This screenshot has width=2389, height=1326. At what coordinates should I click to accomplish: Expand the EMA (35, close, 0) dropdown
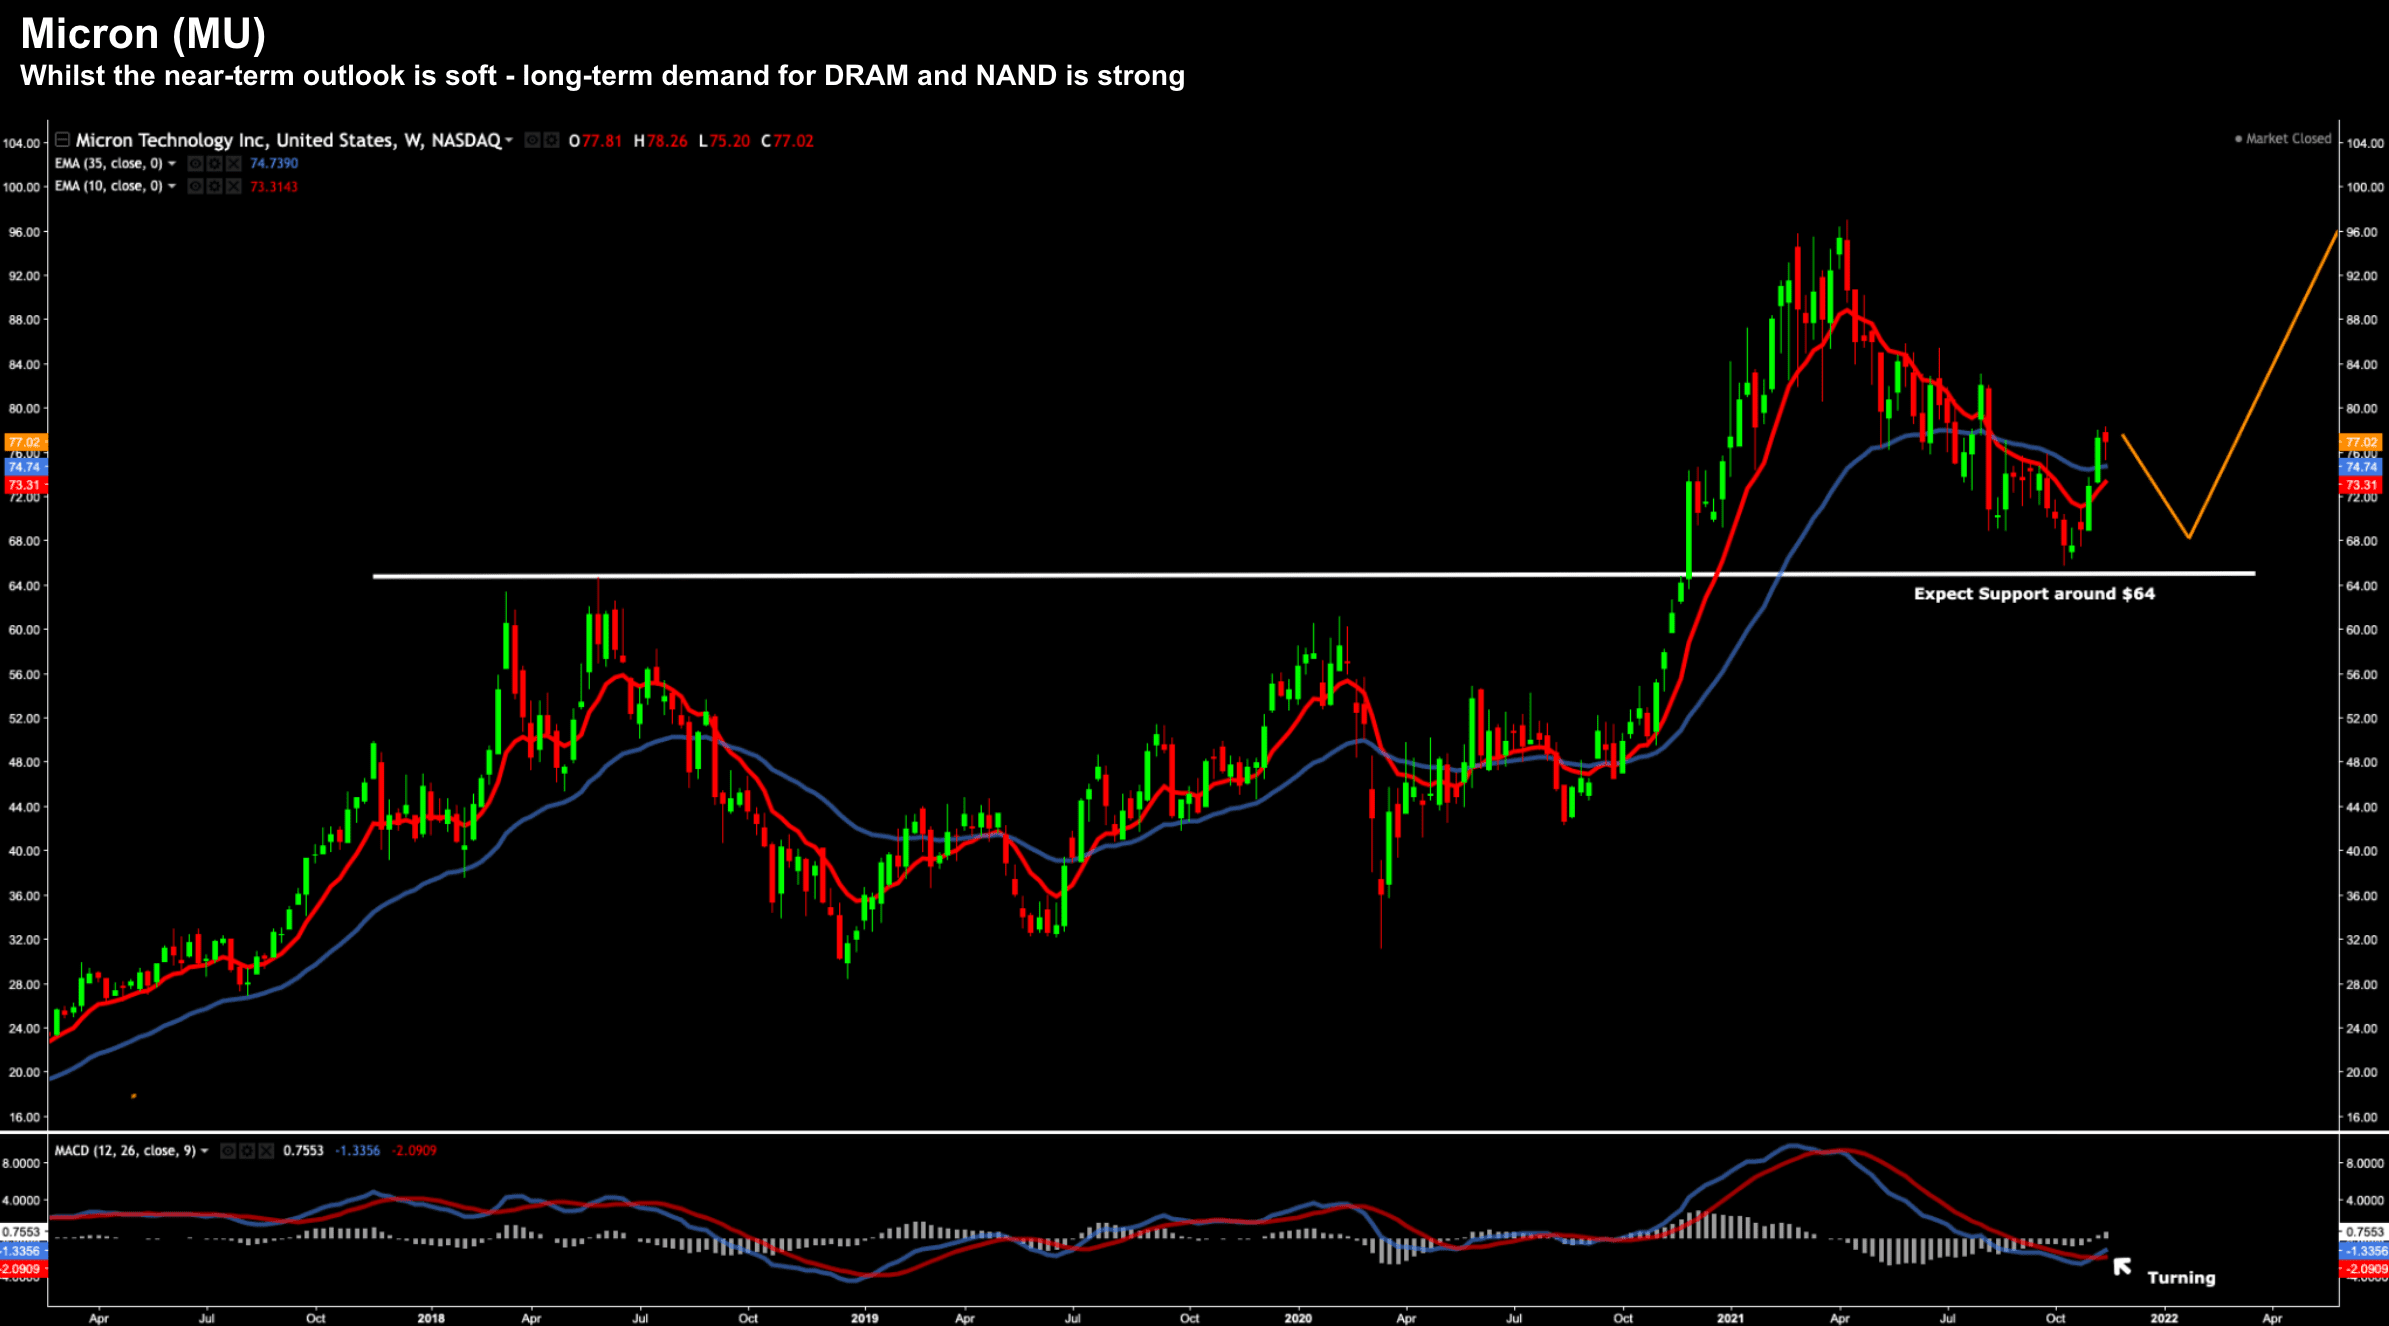pyautogui.click(x=172, y=164)
